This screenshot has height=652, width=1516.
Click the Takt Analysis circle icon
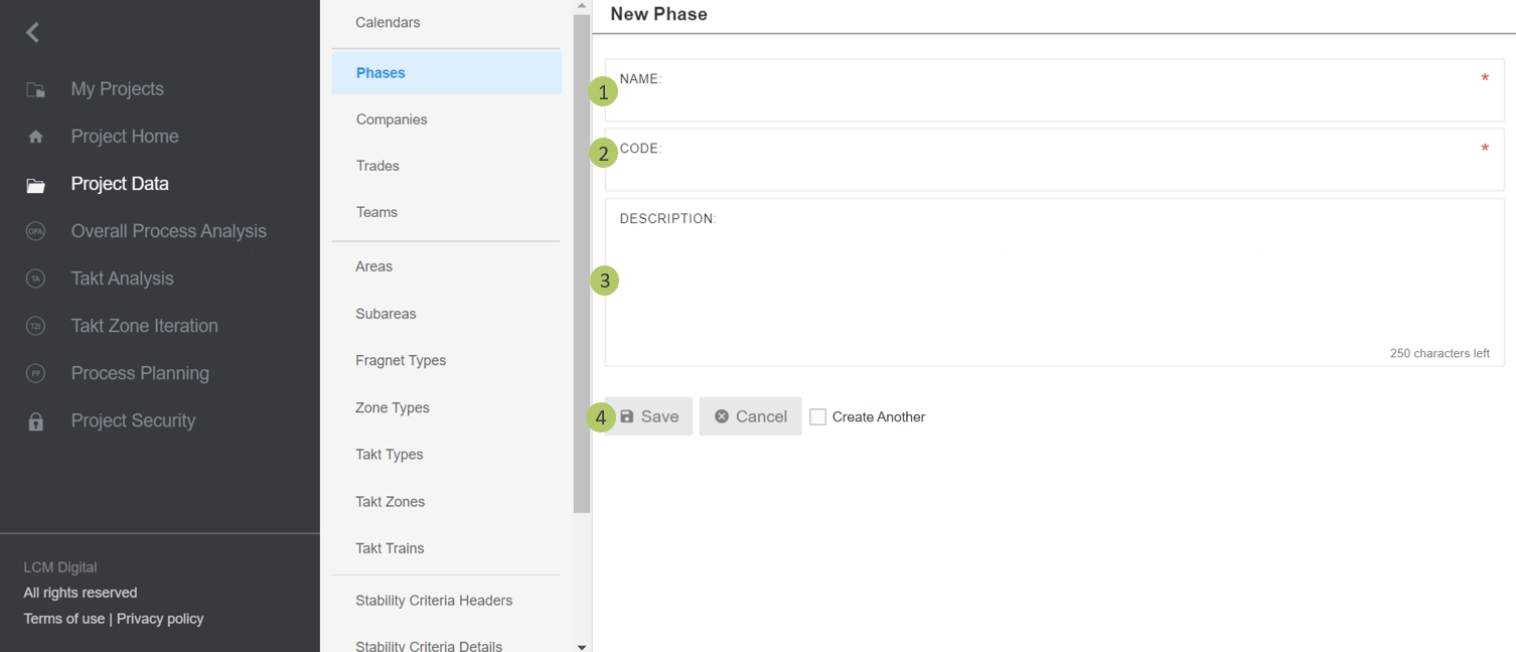pos(36,279)
